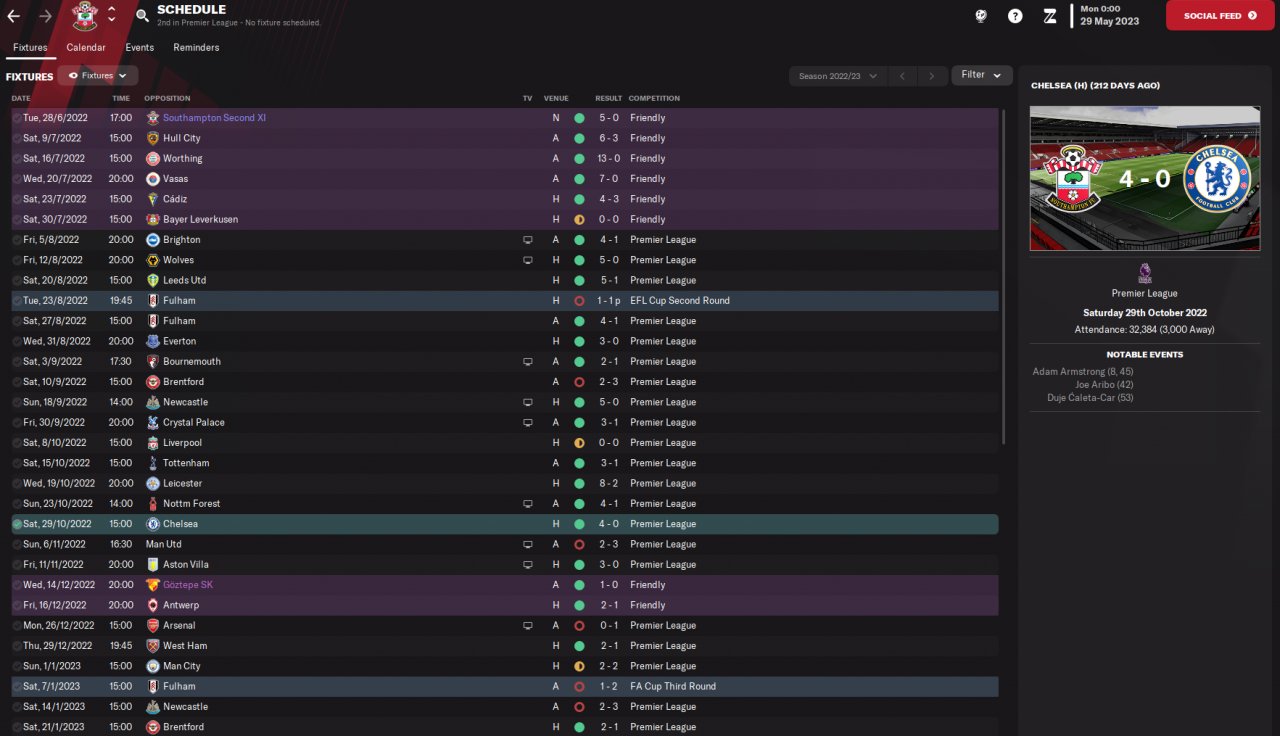This screenshot has width=1280, height=736.
Task: Toggle the checkmark on Hull City fixture row
Action: coord(17,138)
